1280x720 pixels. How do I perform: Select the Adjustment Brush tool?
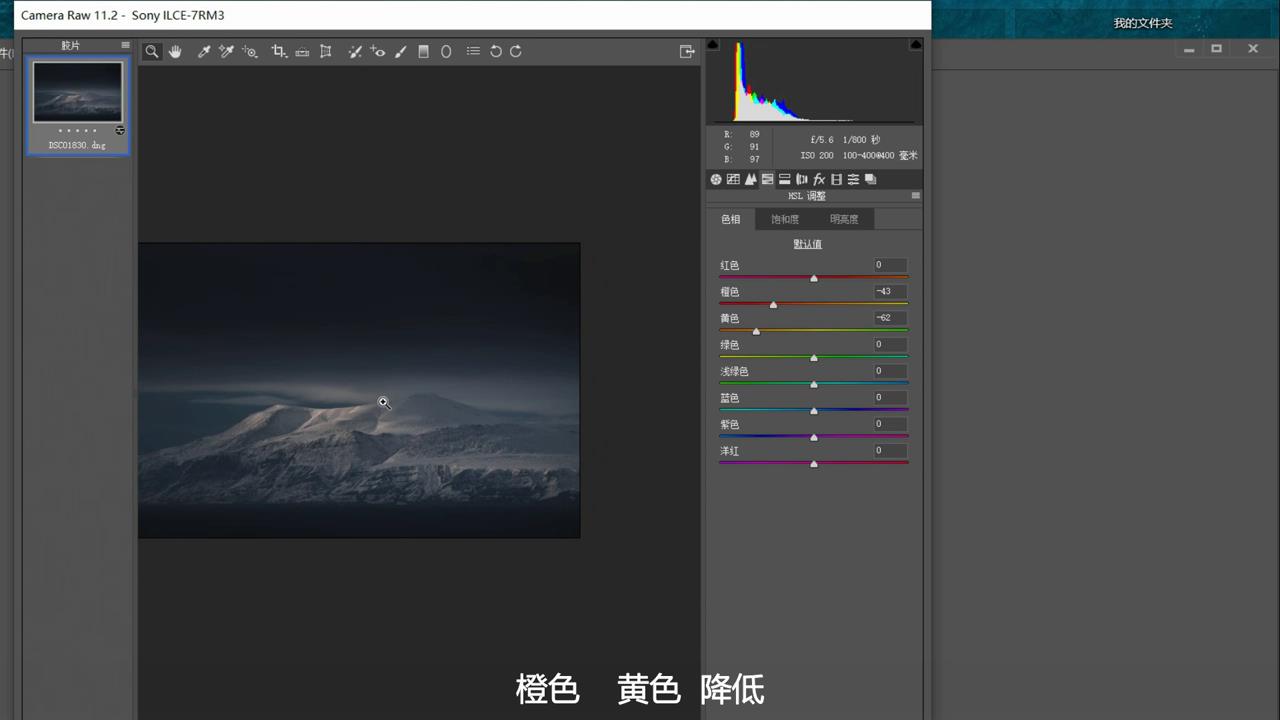click(x=401, y=51)
